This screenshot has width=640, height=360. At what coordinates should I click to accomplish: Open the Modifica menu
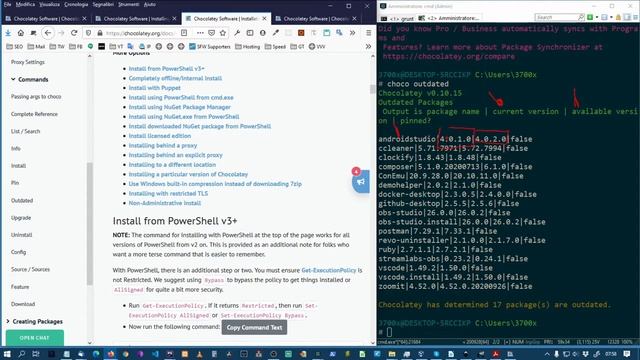pyautogui.click(x=25, y=4)
